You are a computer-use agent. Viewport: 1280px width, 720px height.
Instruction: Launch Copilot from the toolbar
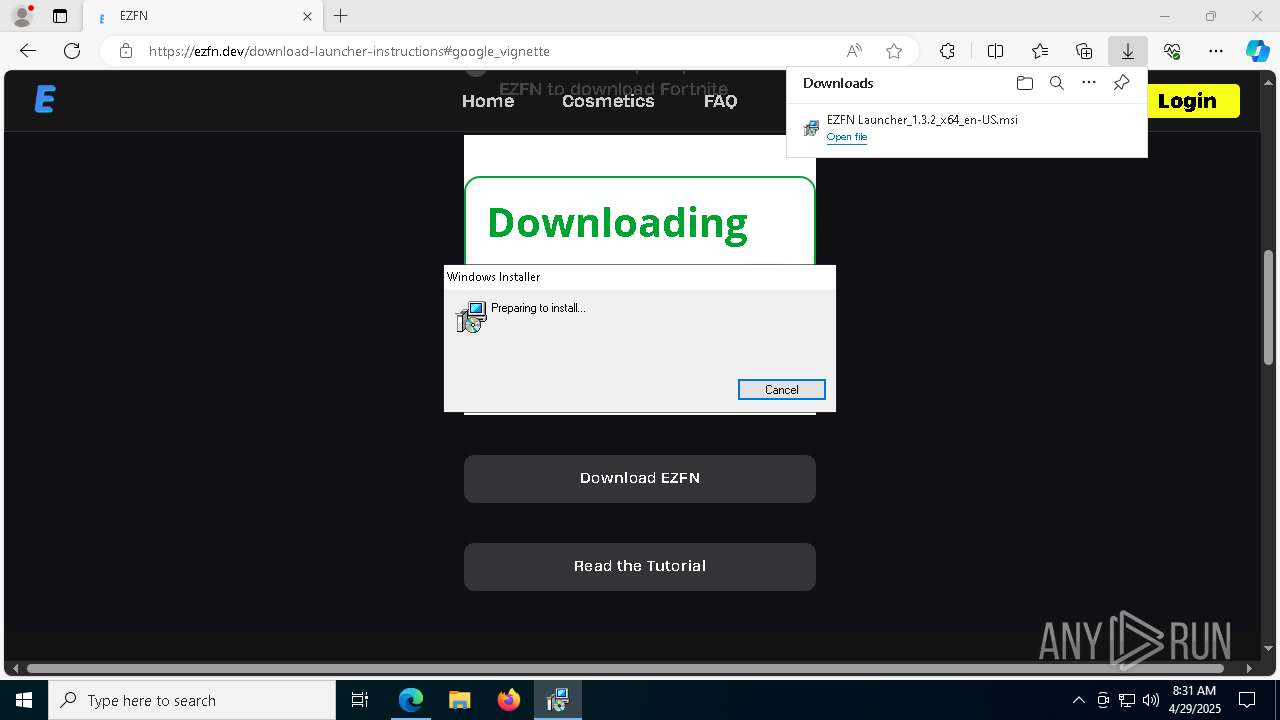(x=1258, y=51)
